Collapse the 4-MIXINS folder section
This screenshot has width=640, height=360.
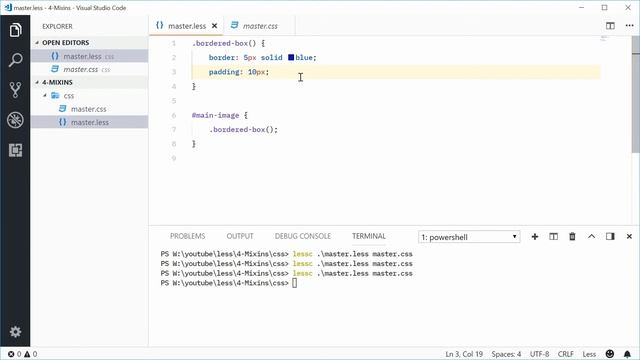(x=89, y=82)
